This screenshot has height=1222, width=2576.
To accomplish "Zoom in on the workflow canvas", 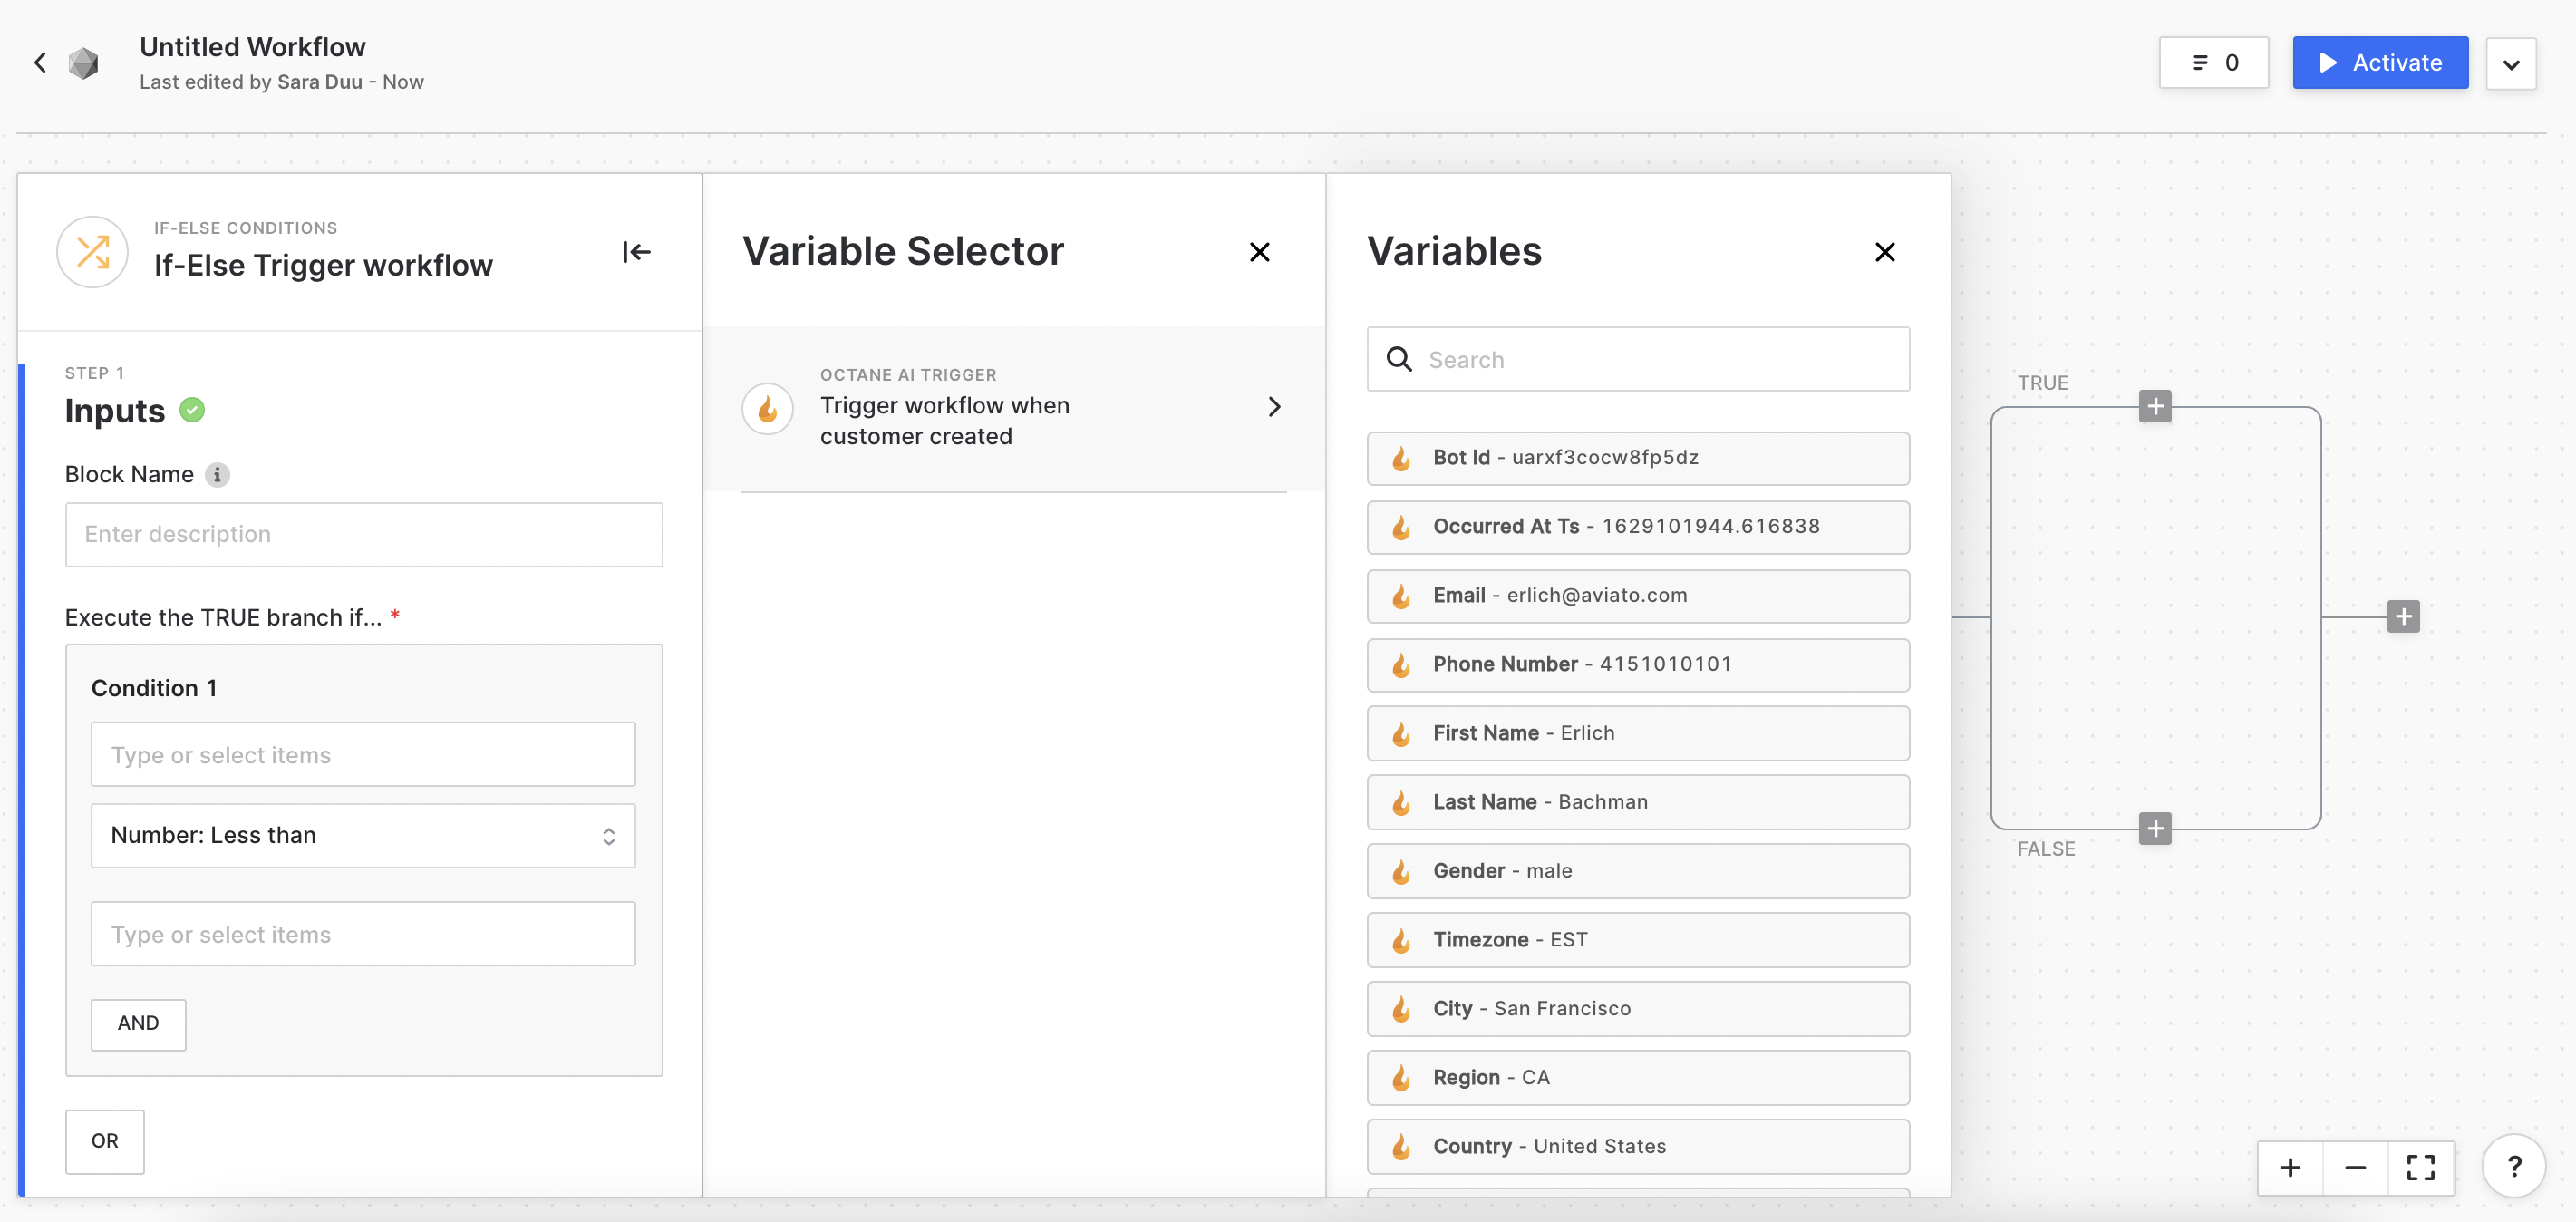I will point(2290,1167).
